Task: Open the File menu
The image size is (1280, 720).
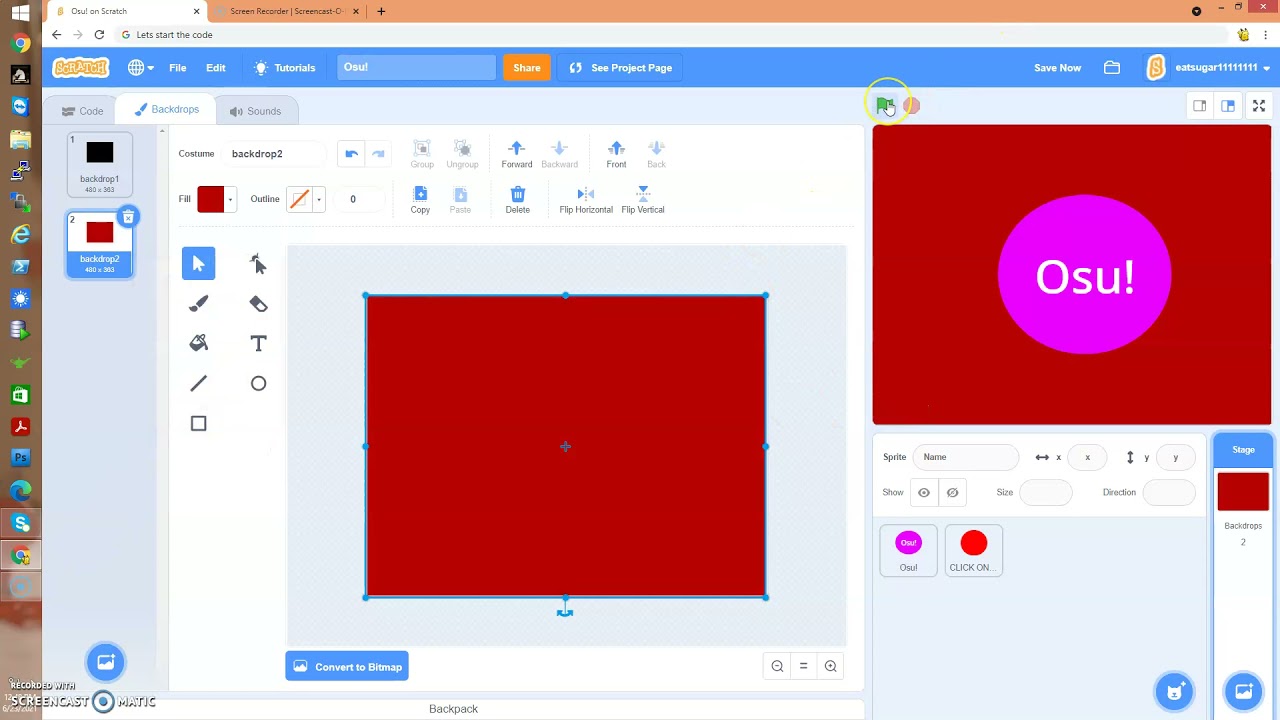Action: click(x=178, y=68)
